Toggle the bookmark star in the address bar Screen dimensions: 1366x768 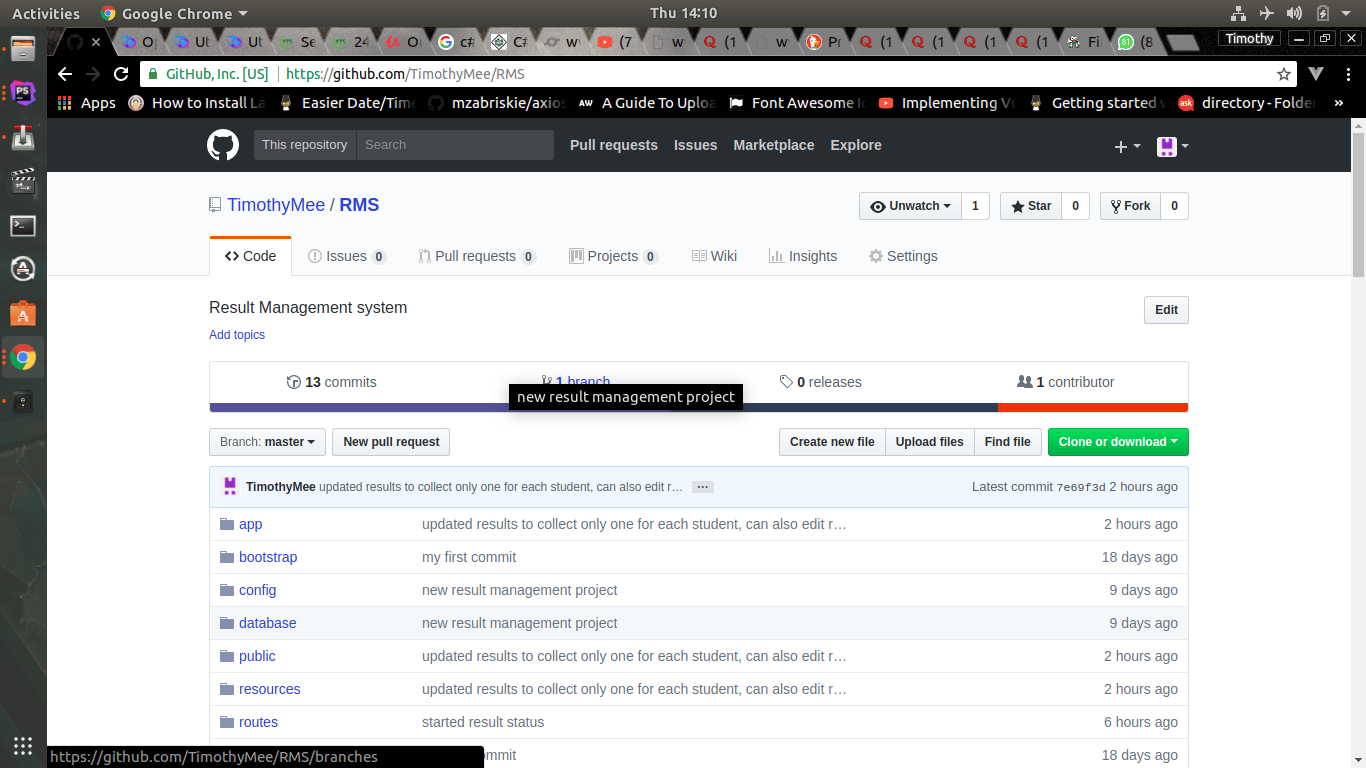(x=1283, y=73)
